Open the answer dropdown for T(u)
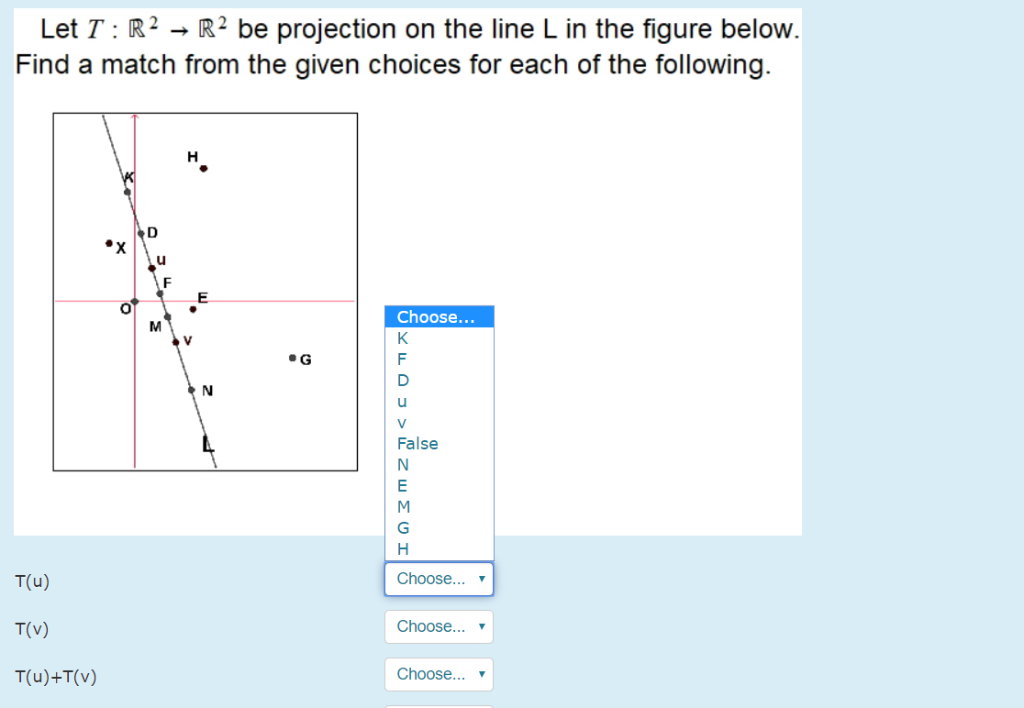 pyautogui.click(x=438, y=578)
